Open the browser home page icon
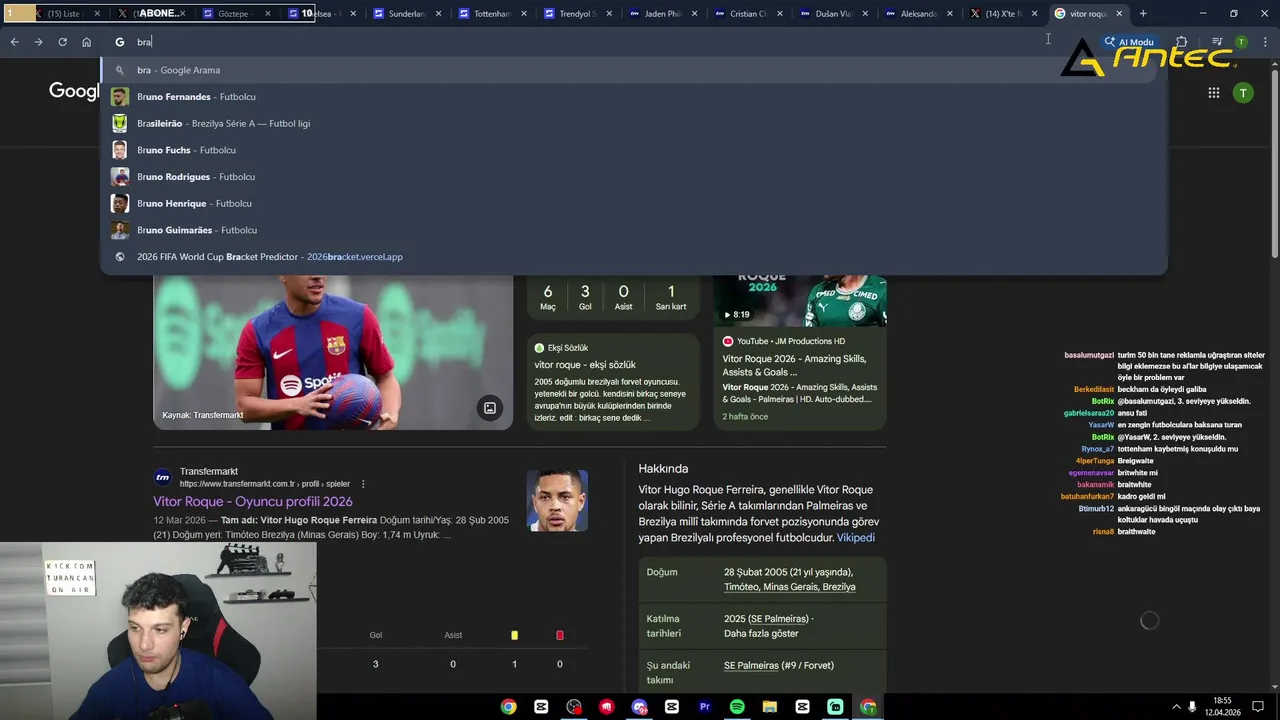The height and width of the screenshot is (720, 1280). (86, 42)
